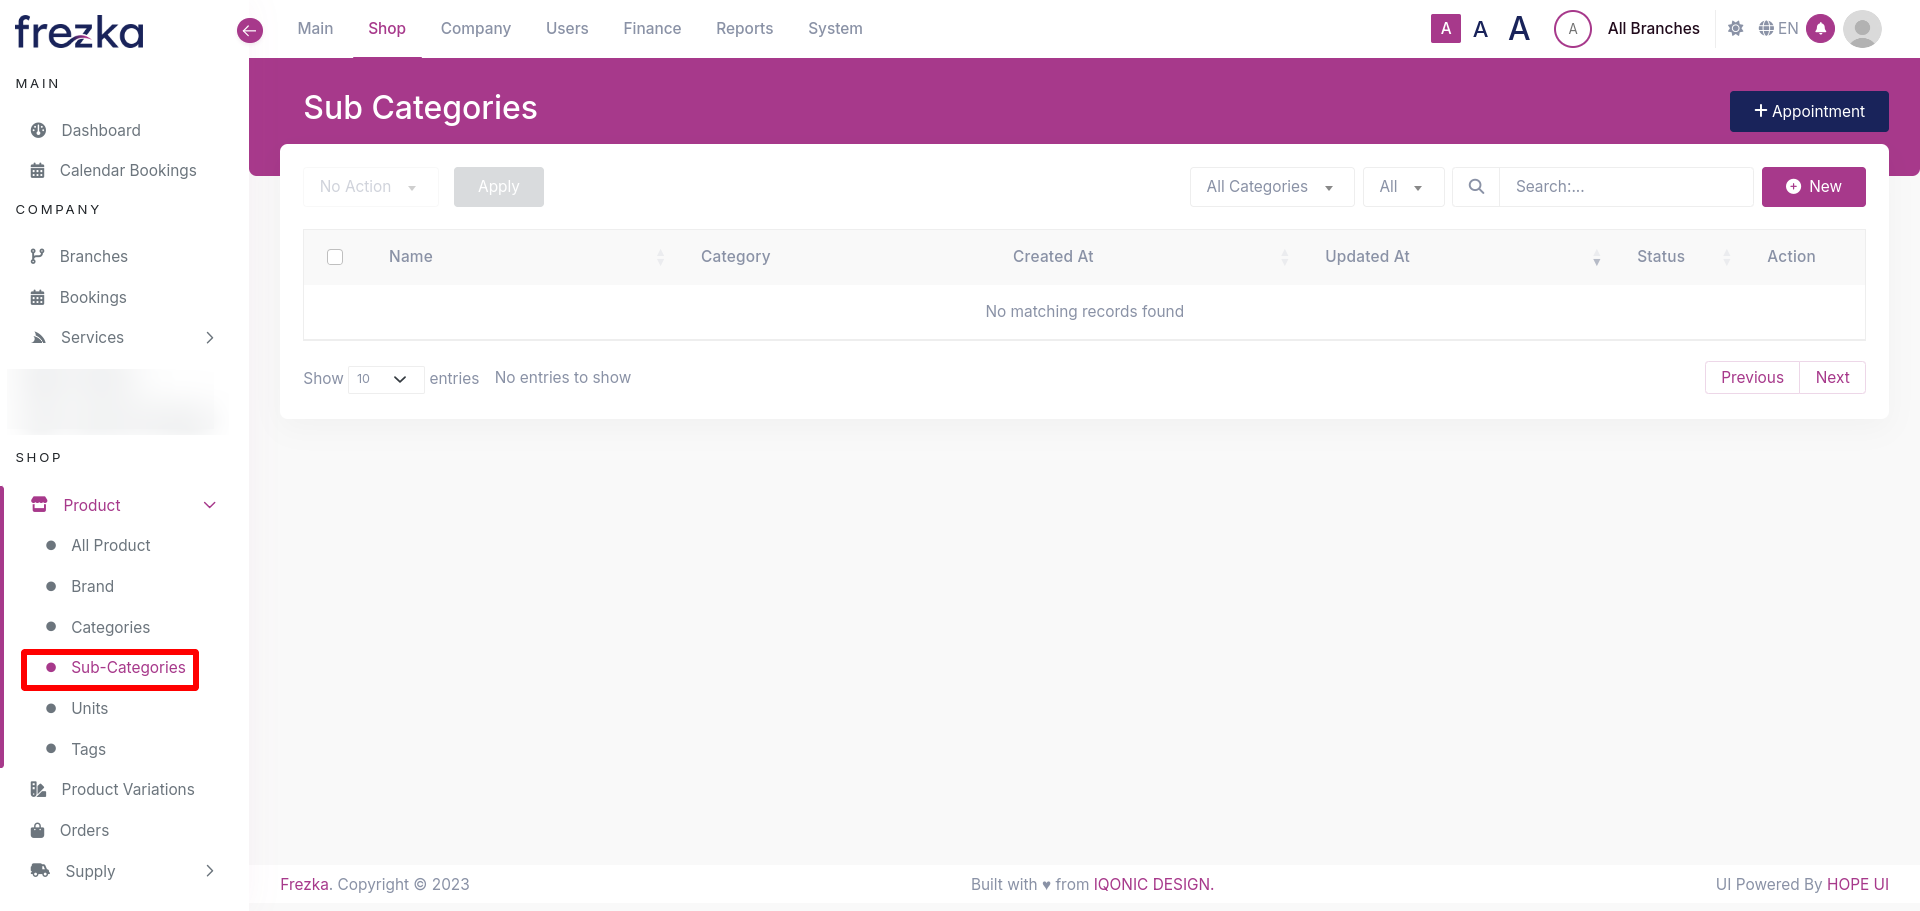Viewport: 1920px width, 911px height.
Task: Open the No Action bulk dropdown
Action: tap(369, 187)
